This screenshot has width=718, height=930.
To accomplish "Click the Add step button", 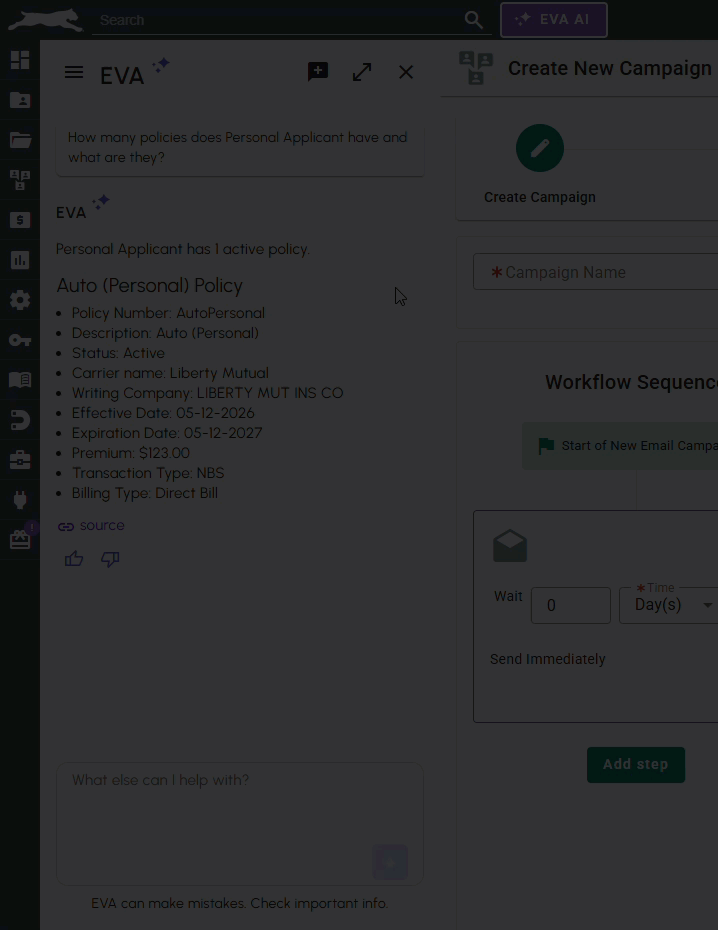I will point(636,765).
